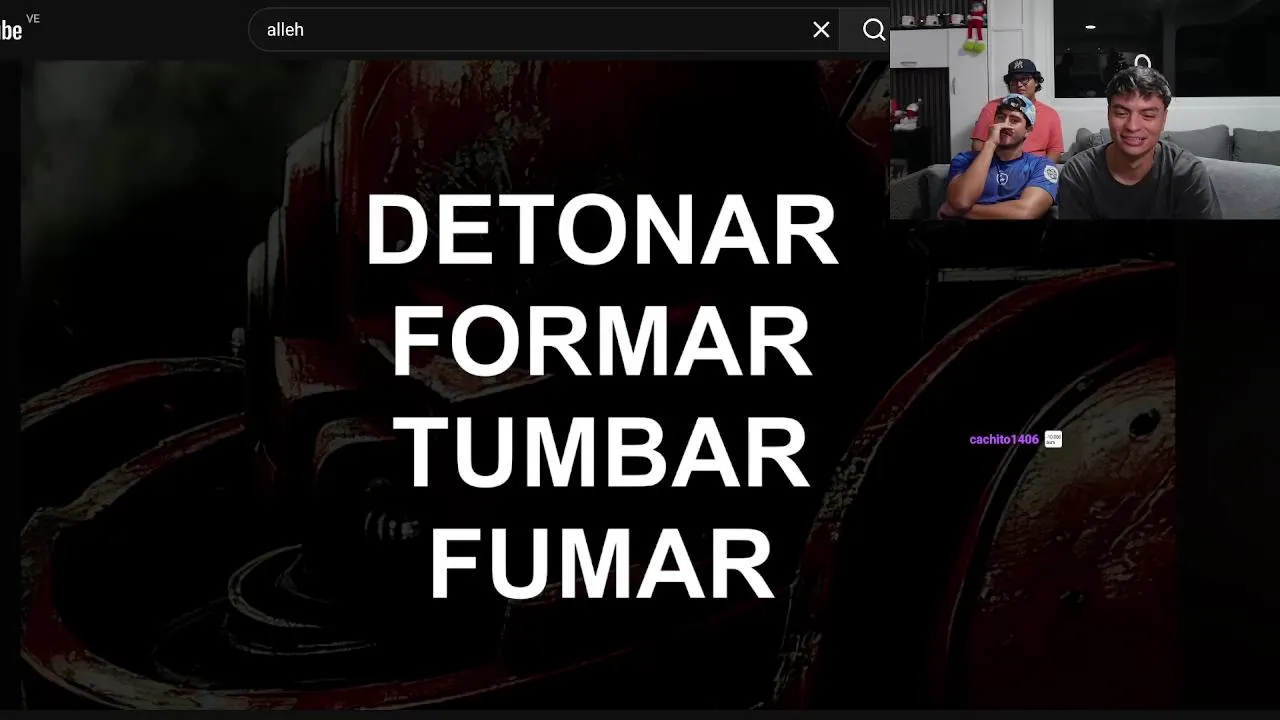Click the magnifier search button

(874, 30)
